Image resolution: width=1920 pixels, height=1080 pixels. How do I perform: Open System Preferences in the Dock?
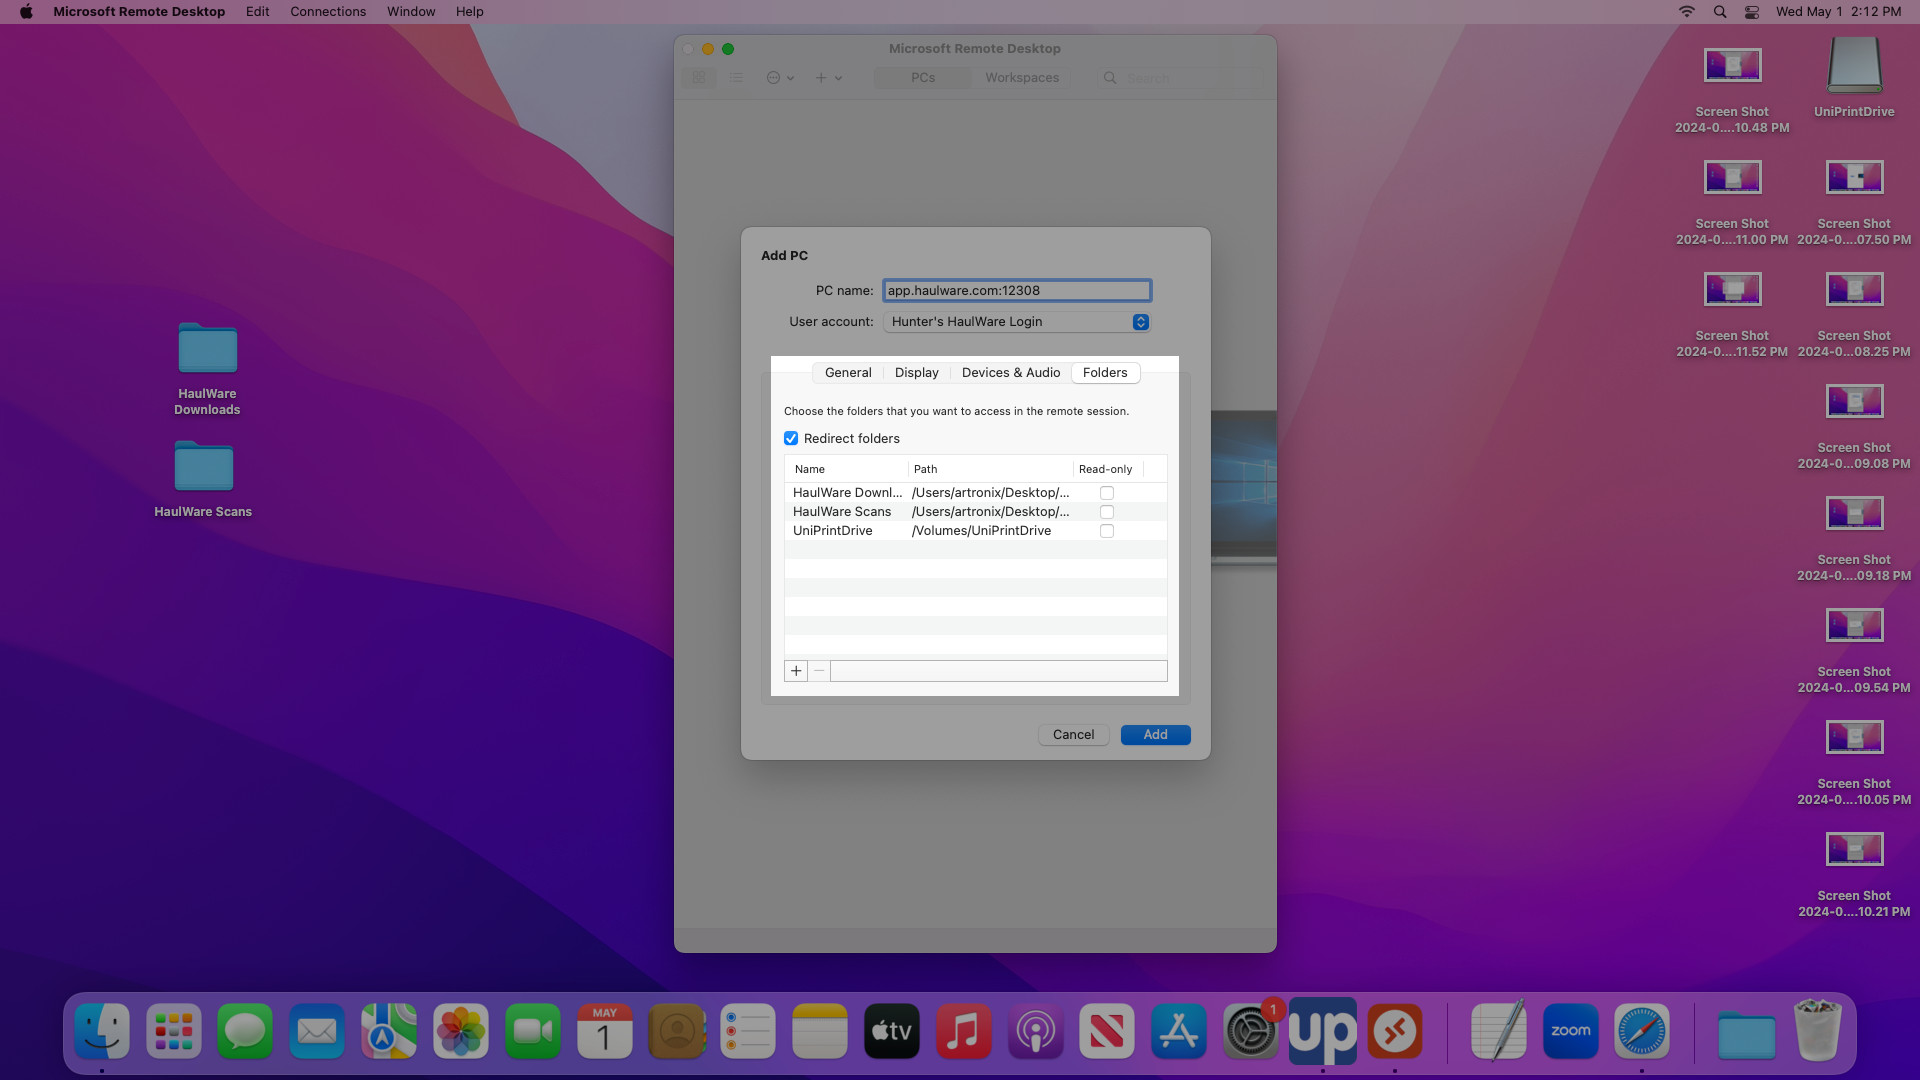click(1250, 1032)
